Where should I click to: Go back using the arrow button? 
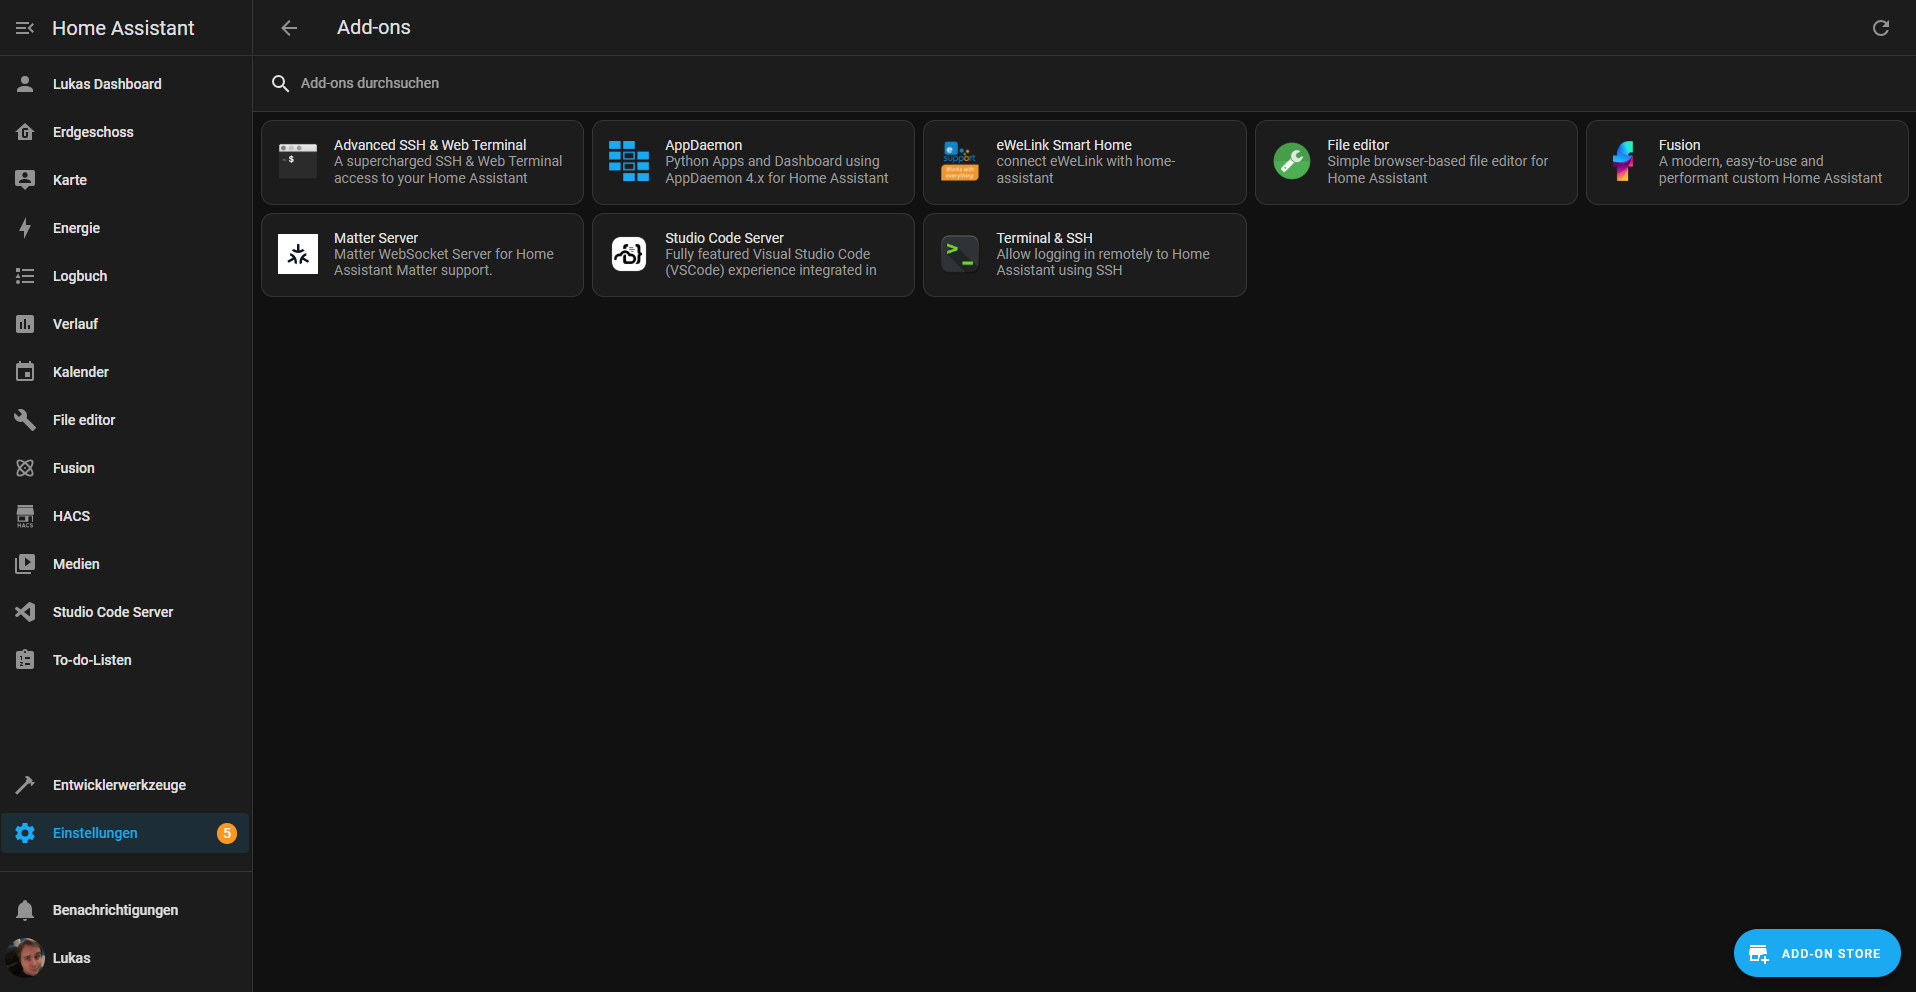point(289,27)
